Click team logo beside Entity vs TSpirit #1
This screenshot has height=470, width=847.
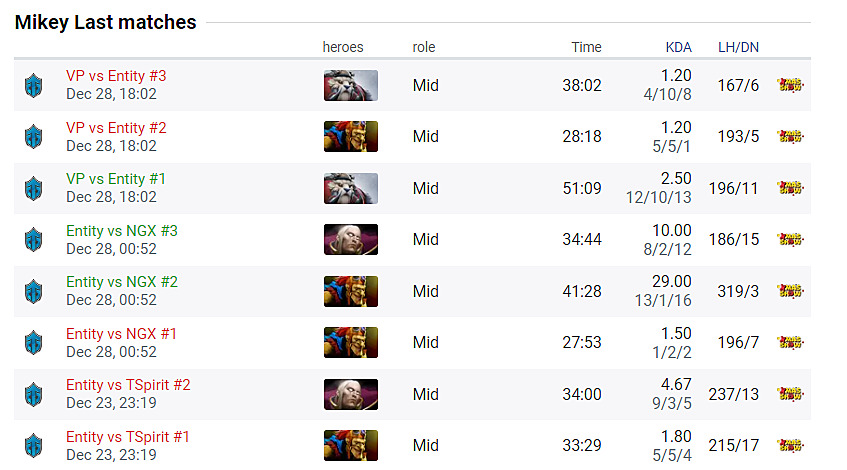coord(33,446)
